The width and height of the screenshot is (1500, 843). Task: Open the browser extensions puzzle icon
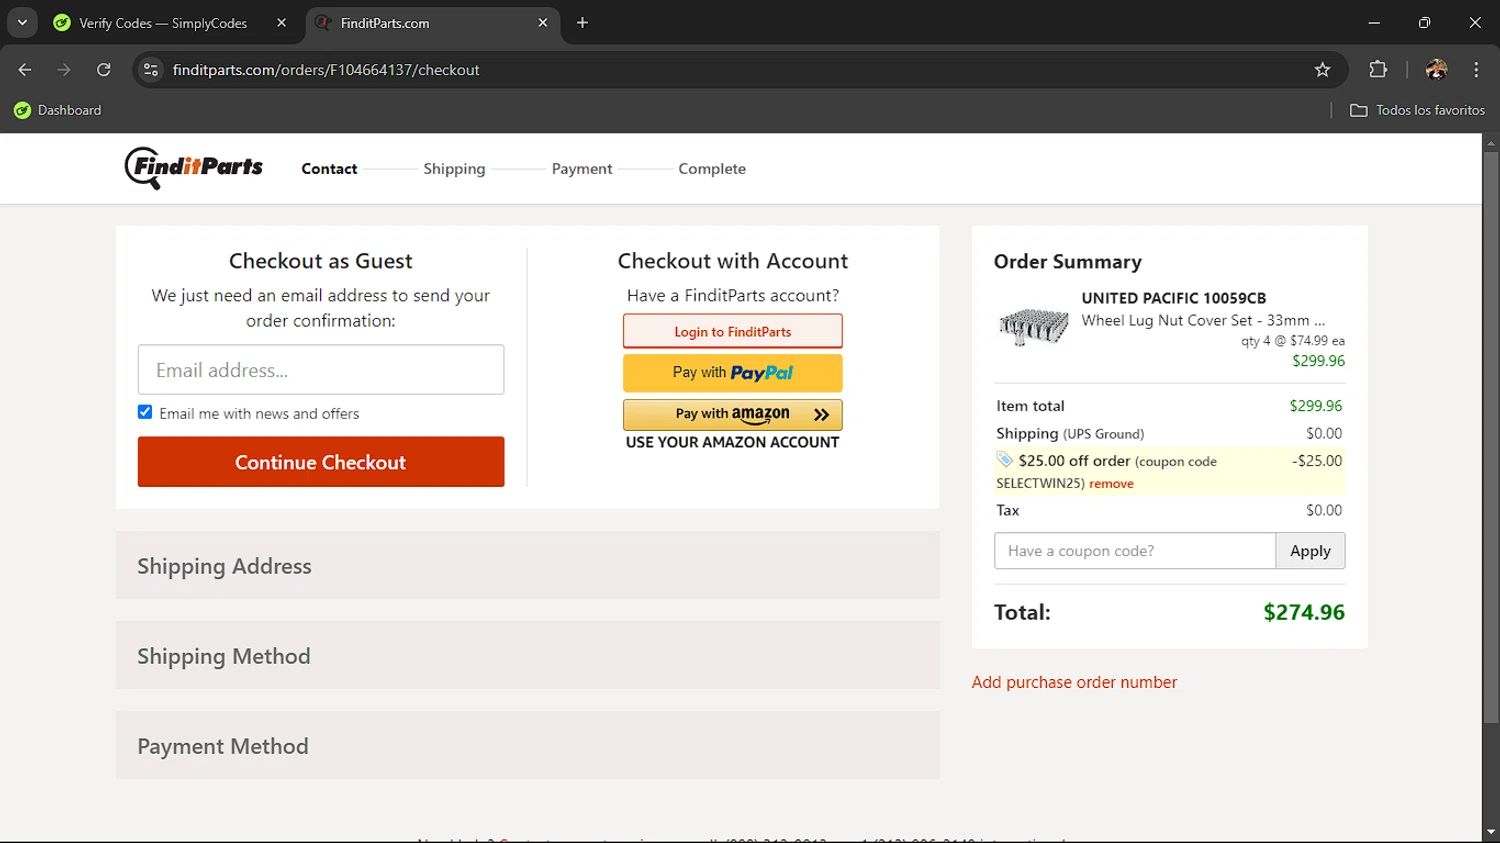coord(1378,70)
